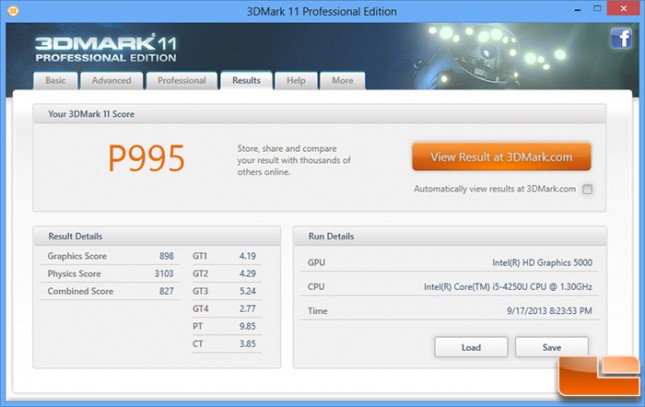Go to the More tab
The image size is (645, 407).
pos(343,81)
